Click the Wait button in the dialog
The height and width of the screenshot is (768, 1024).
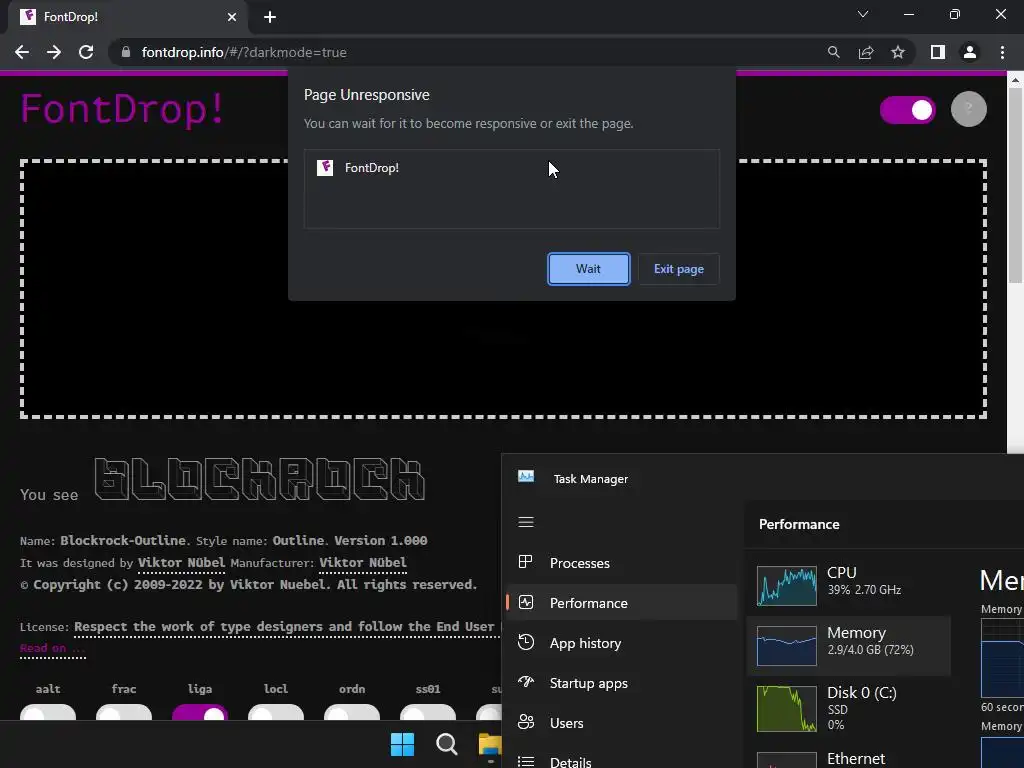[588, 269]
